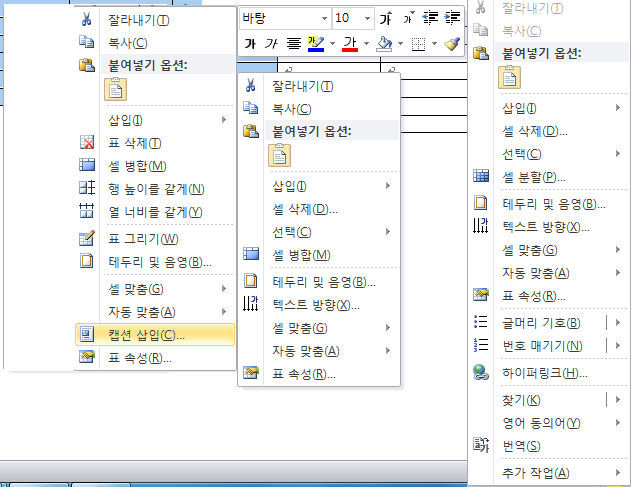Toggle Bold (가) in the mini toolbar

pyautogui.click(x=250, y=43)
